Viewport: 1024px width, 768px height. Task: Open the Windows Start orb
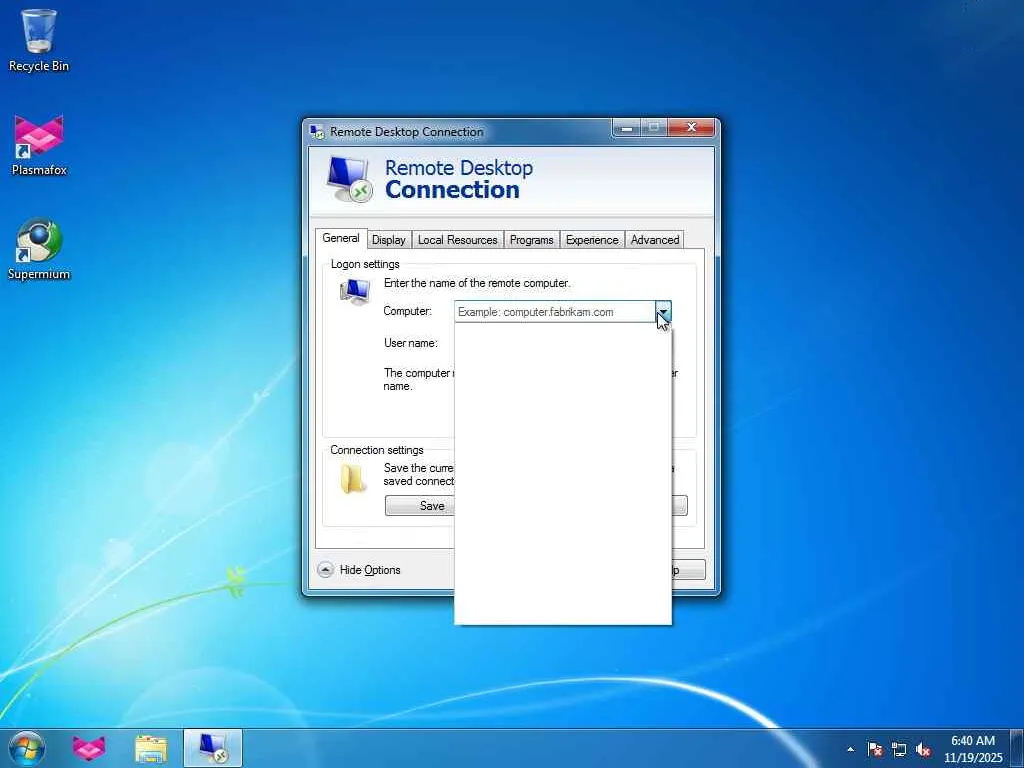pos(27,748)
